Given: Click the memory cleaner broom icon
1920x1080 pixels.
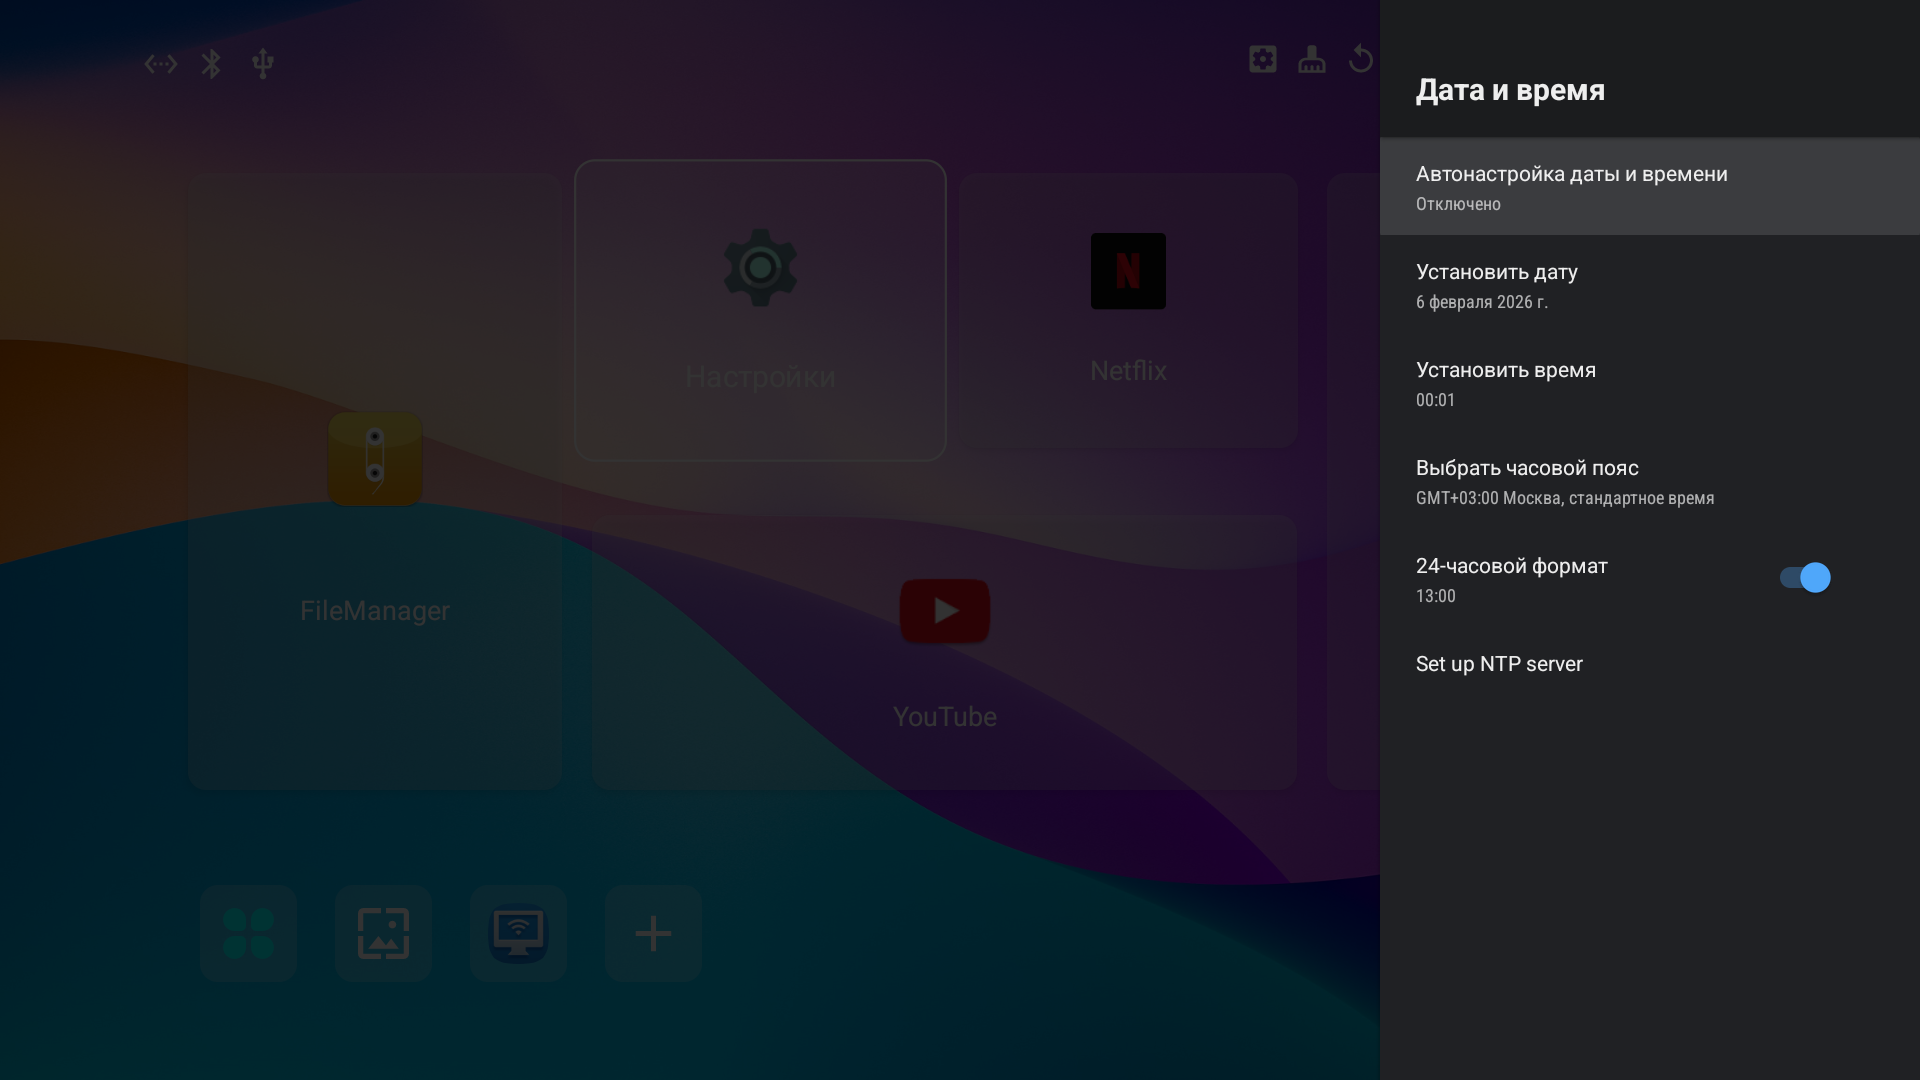Looking at the screenshot, I should tap(1311, 60).
